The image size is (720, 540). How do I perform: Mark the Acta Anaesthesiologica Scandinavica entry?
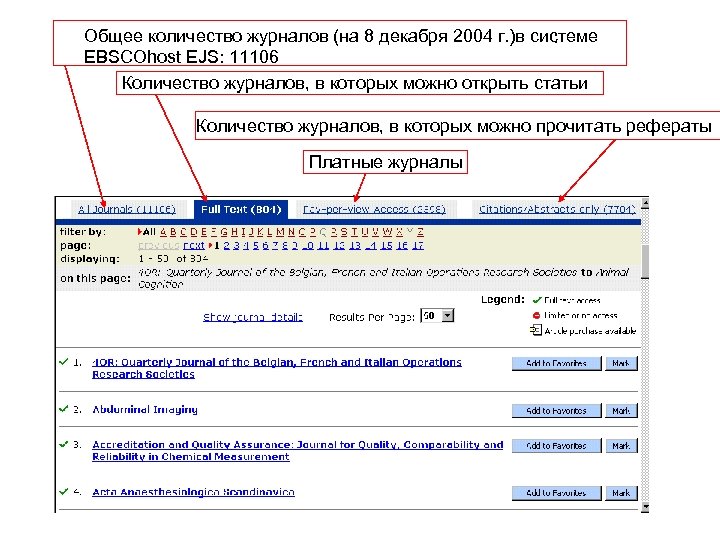[x=621, y=493]
